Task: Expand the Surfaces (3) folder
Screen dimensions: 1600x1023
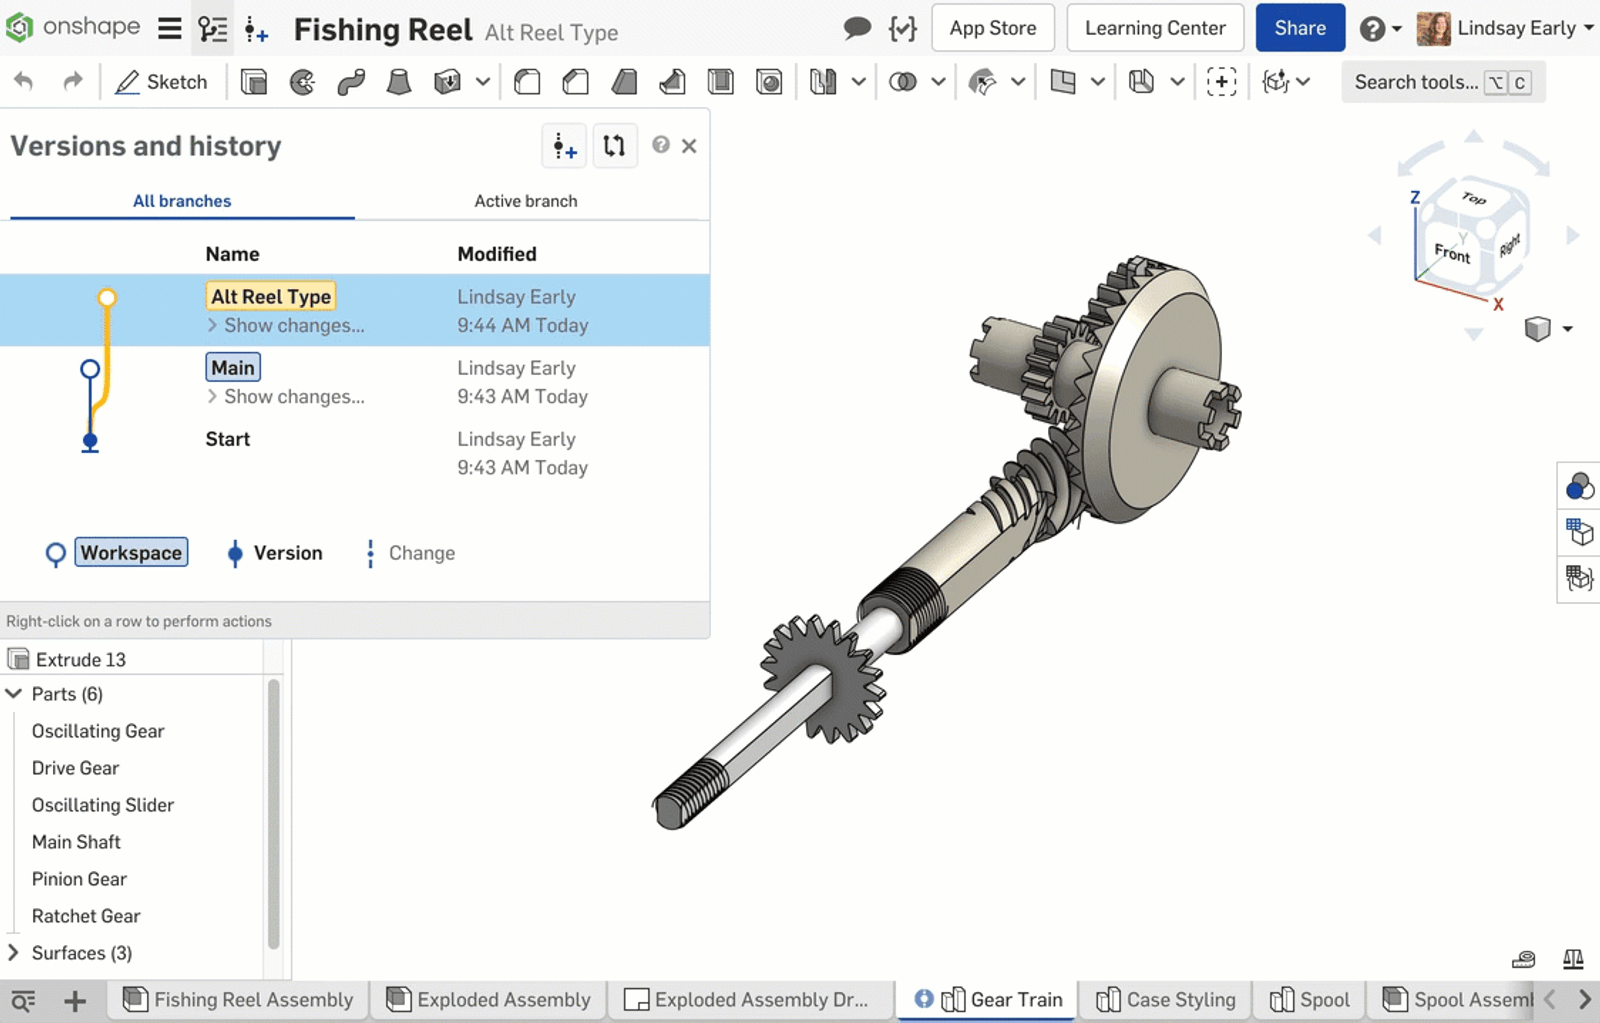Action: (13, 953)
